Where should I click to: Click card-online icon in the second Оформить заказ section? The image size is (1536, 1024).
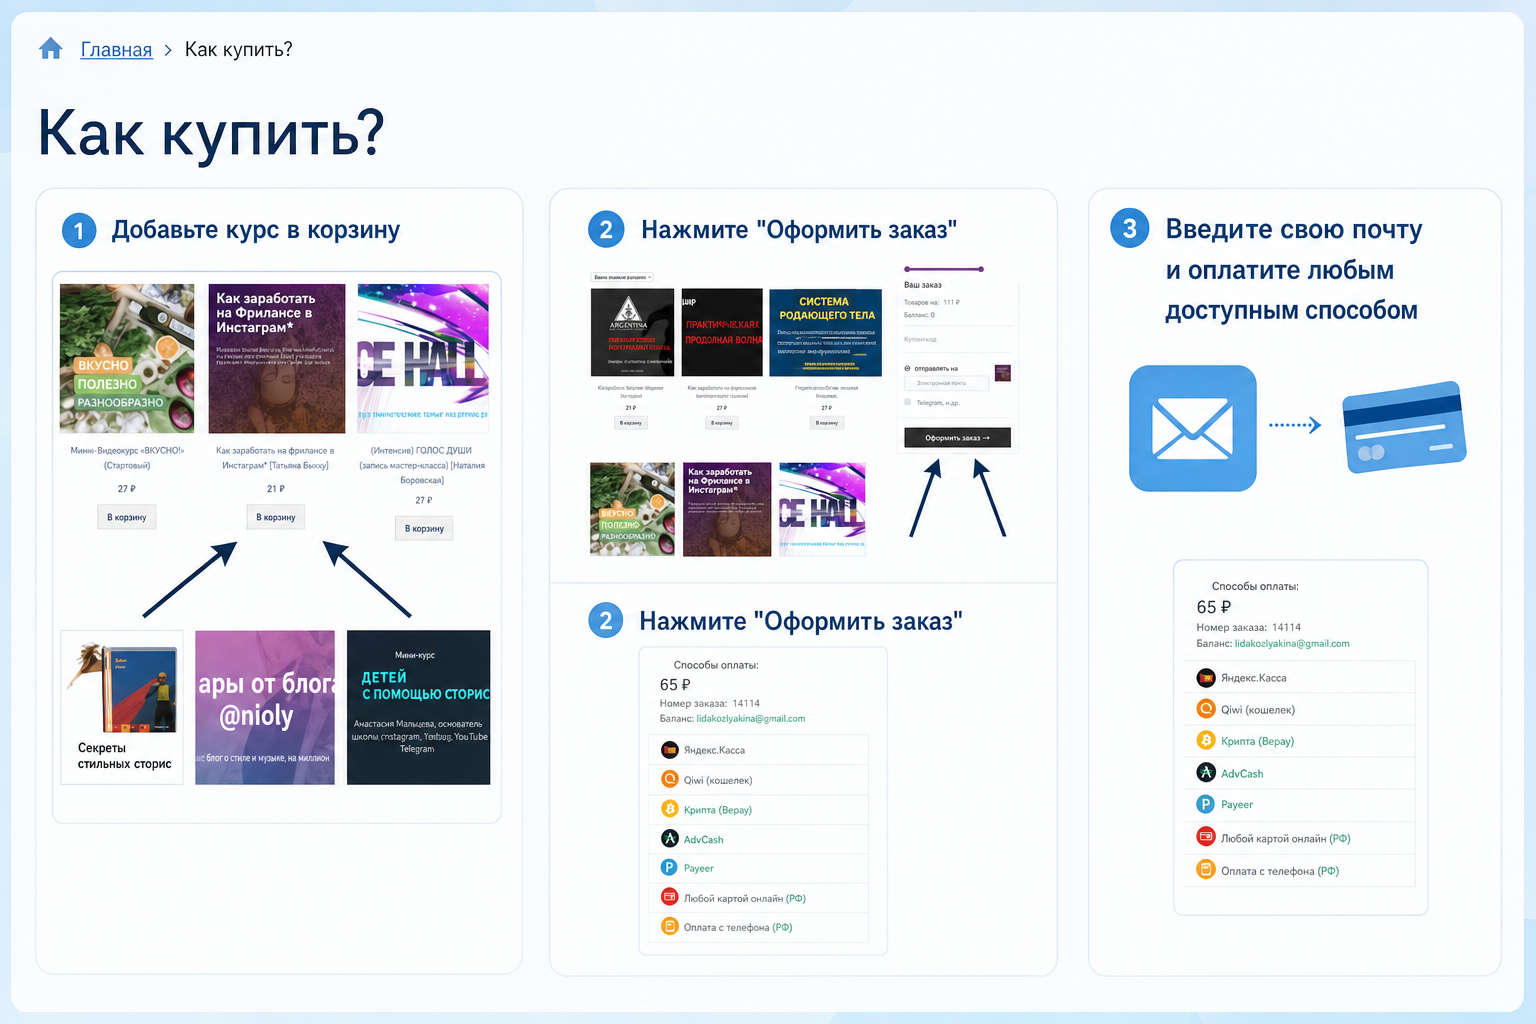point(670,898)
